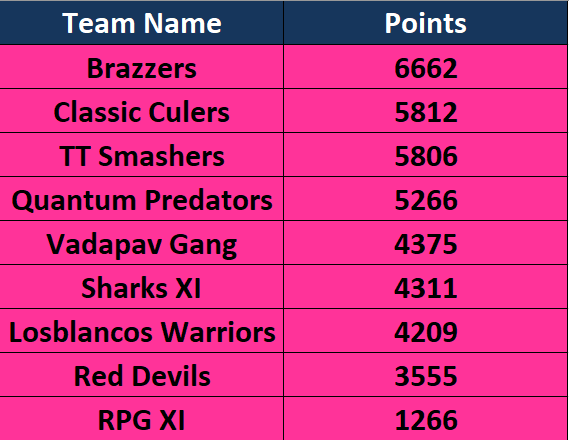The image size is (569, 440).
Task: Select the Classic Culers cell
Action: point(142,111)
